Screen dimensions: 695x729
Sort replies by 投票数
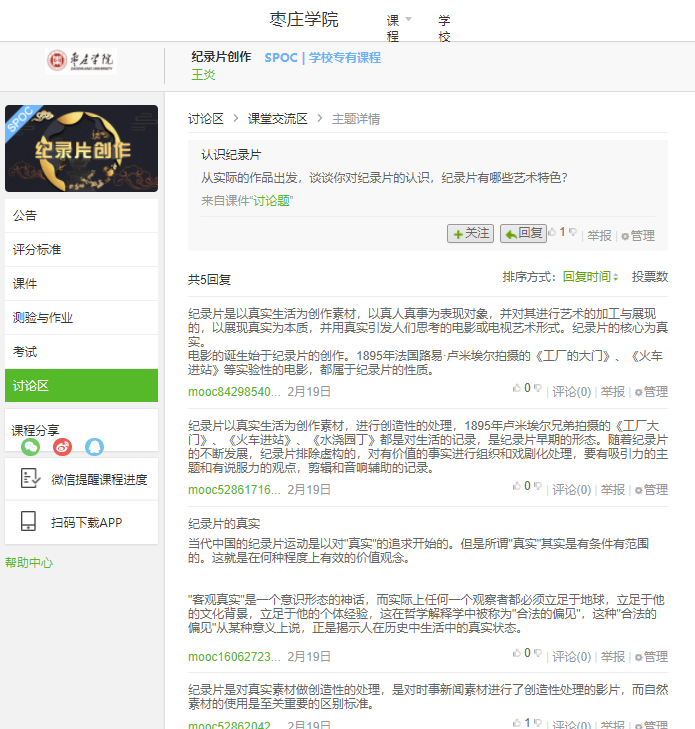(649, 277)
